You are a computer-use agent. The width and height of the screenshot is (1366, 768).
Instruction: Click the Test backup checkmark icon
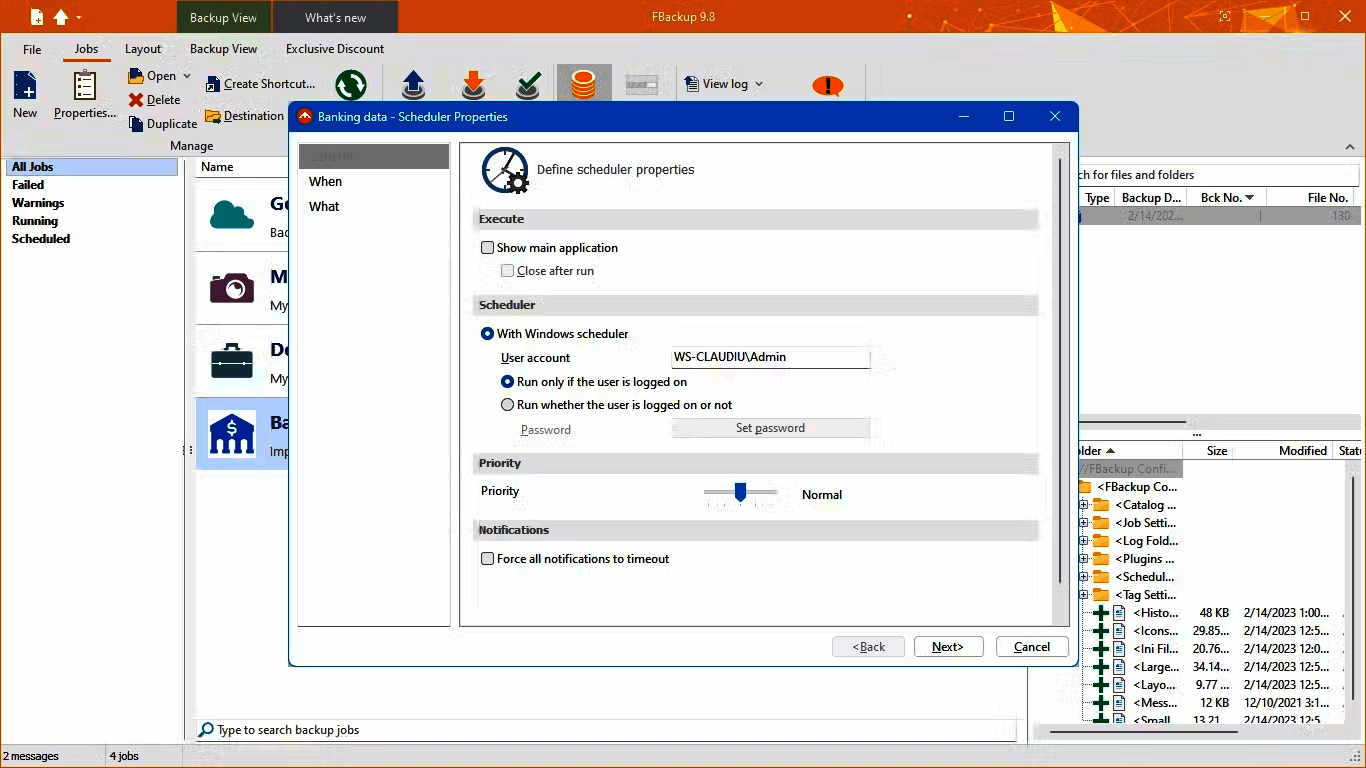[x=528, y=85]
